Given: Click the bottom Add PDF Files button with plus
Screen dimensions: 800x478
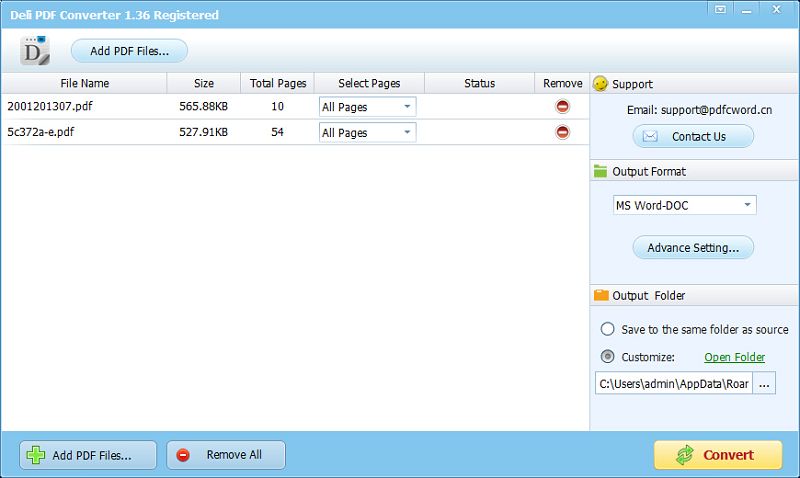Looking at the screenshot, I should pos(88,455).
